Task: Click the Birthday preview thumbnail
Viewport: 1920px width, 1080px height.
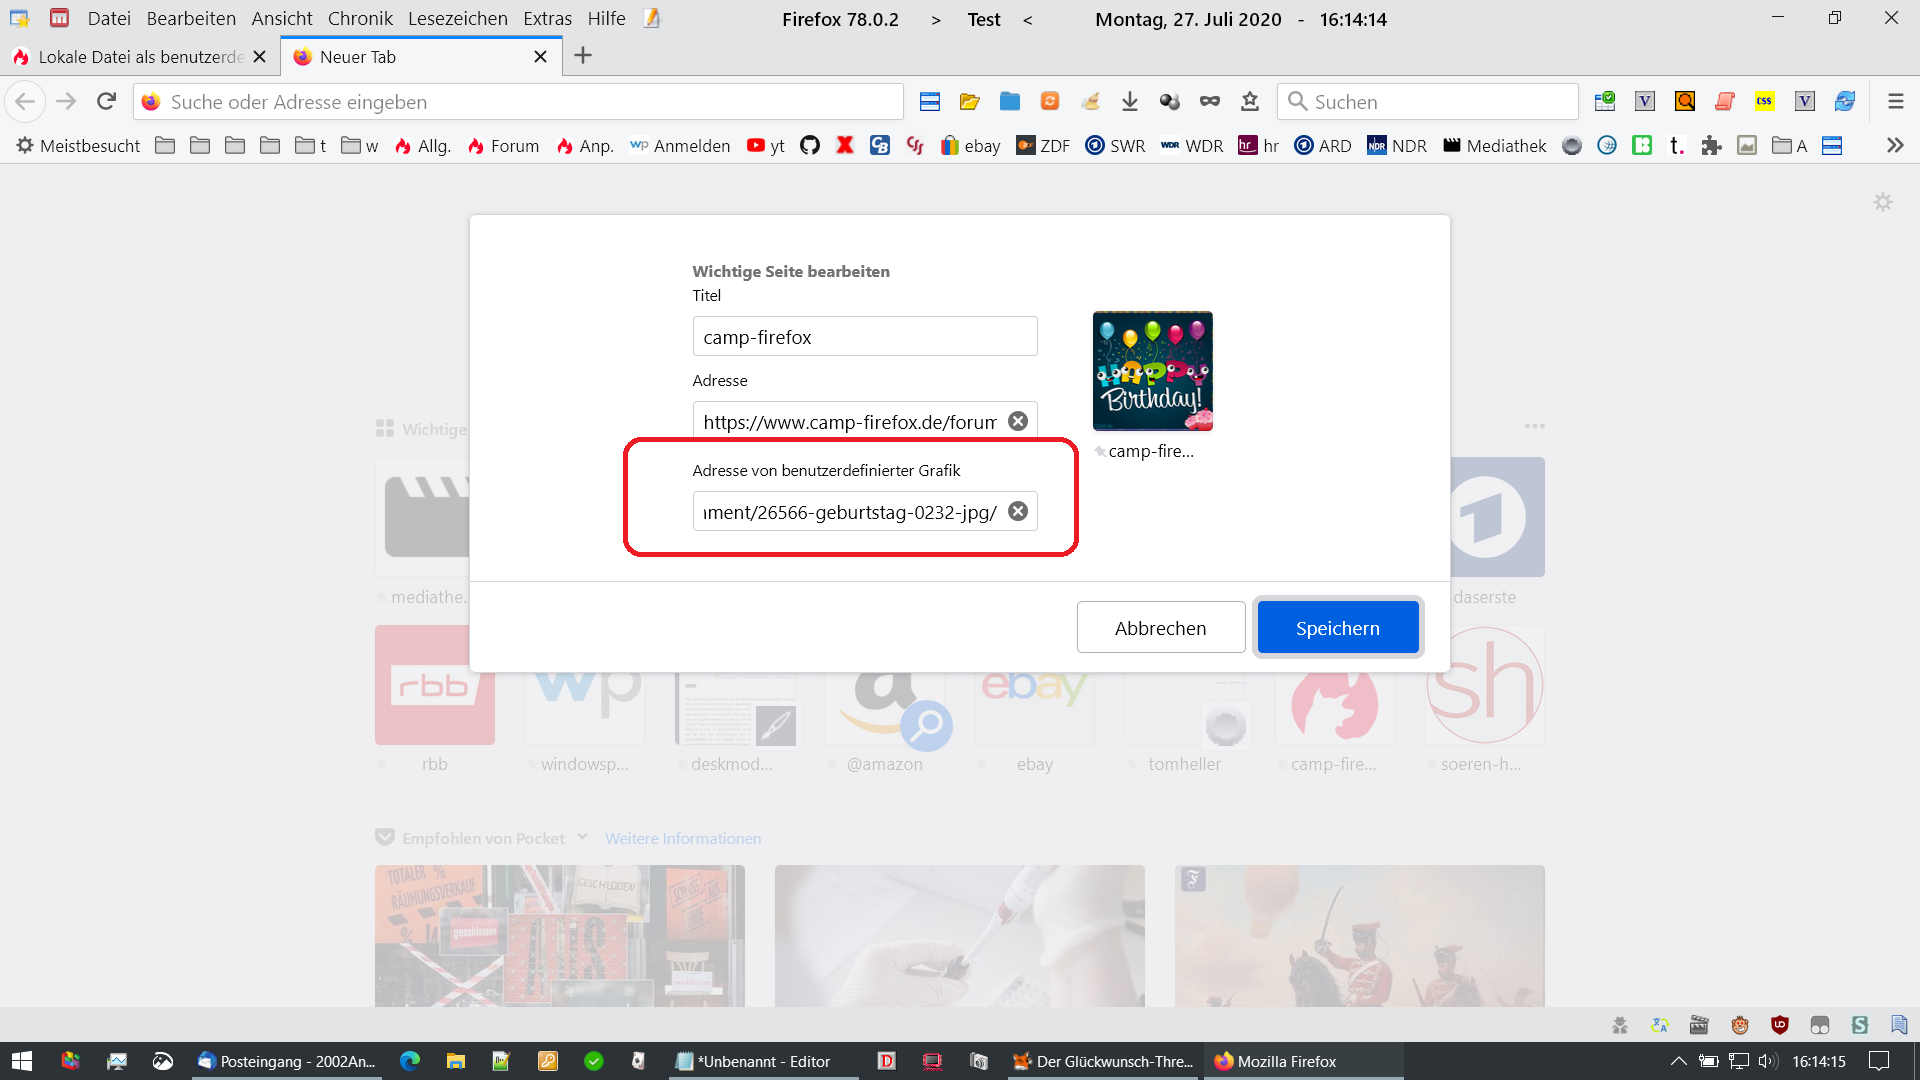Action: click(x=1152, y=371)
